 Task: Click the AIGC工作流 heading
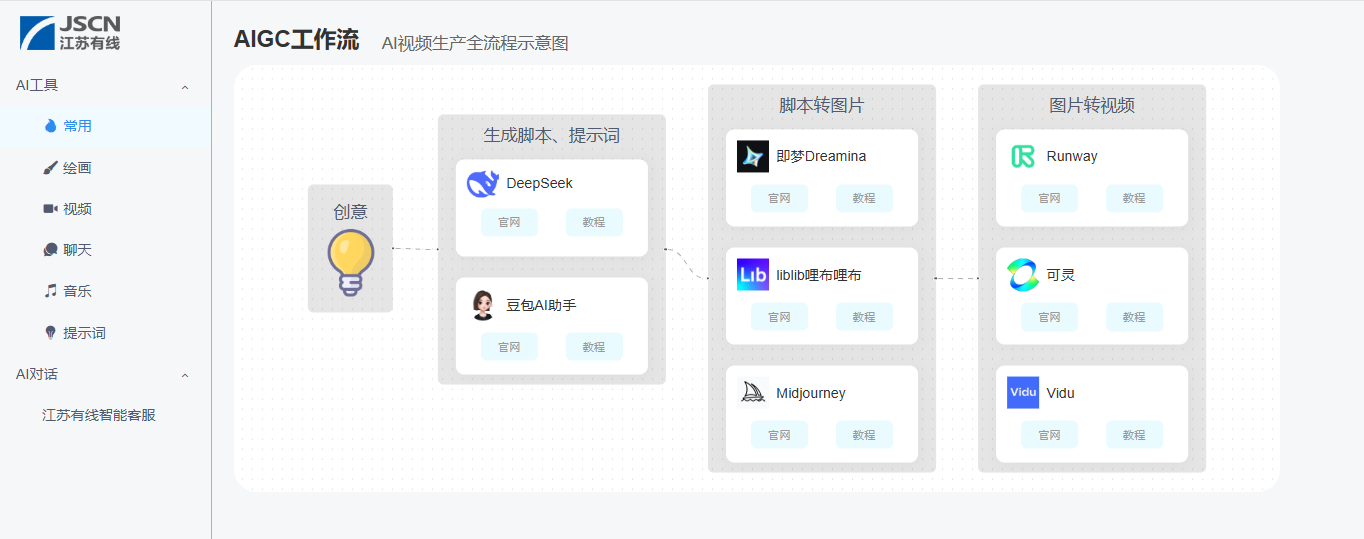point(296,40)
